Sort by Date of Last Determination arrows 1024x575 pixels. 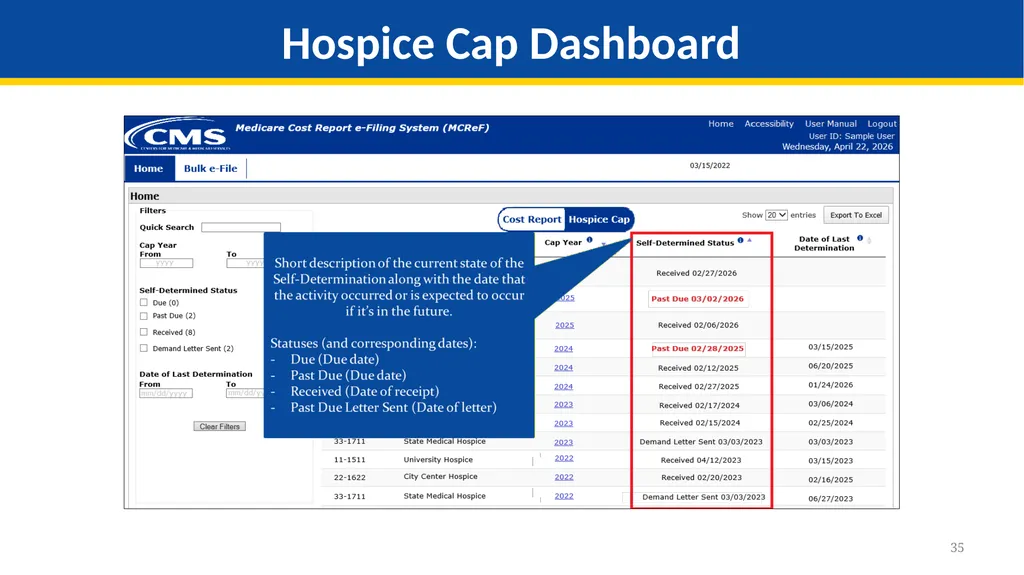pos(869,241)
